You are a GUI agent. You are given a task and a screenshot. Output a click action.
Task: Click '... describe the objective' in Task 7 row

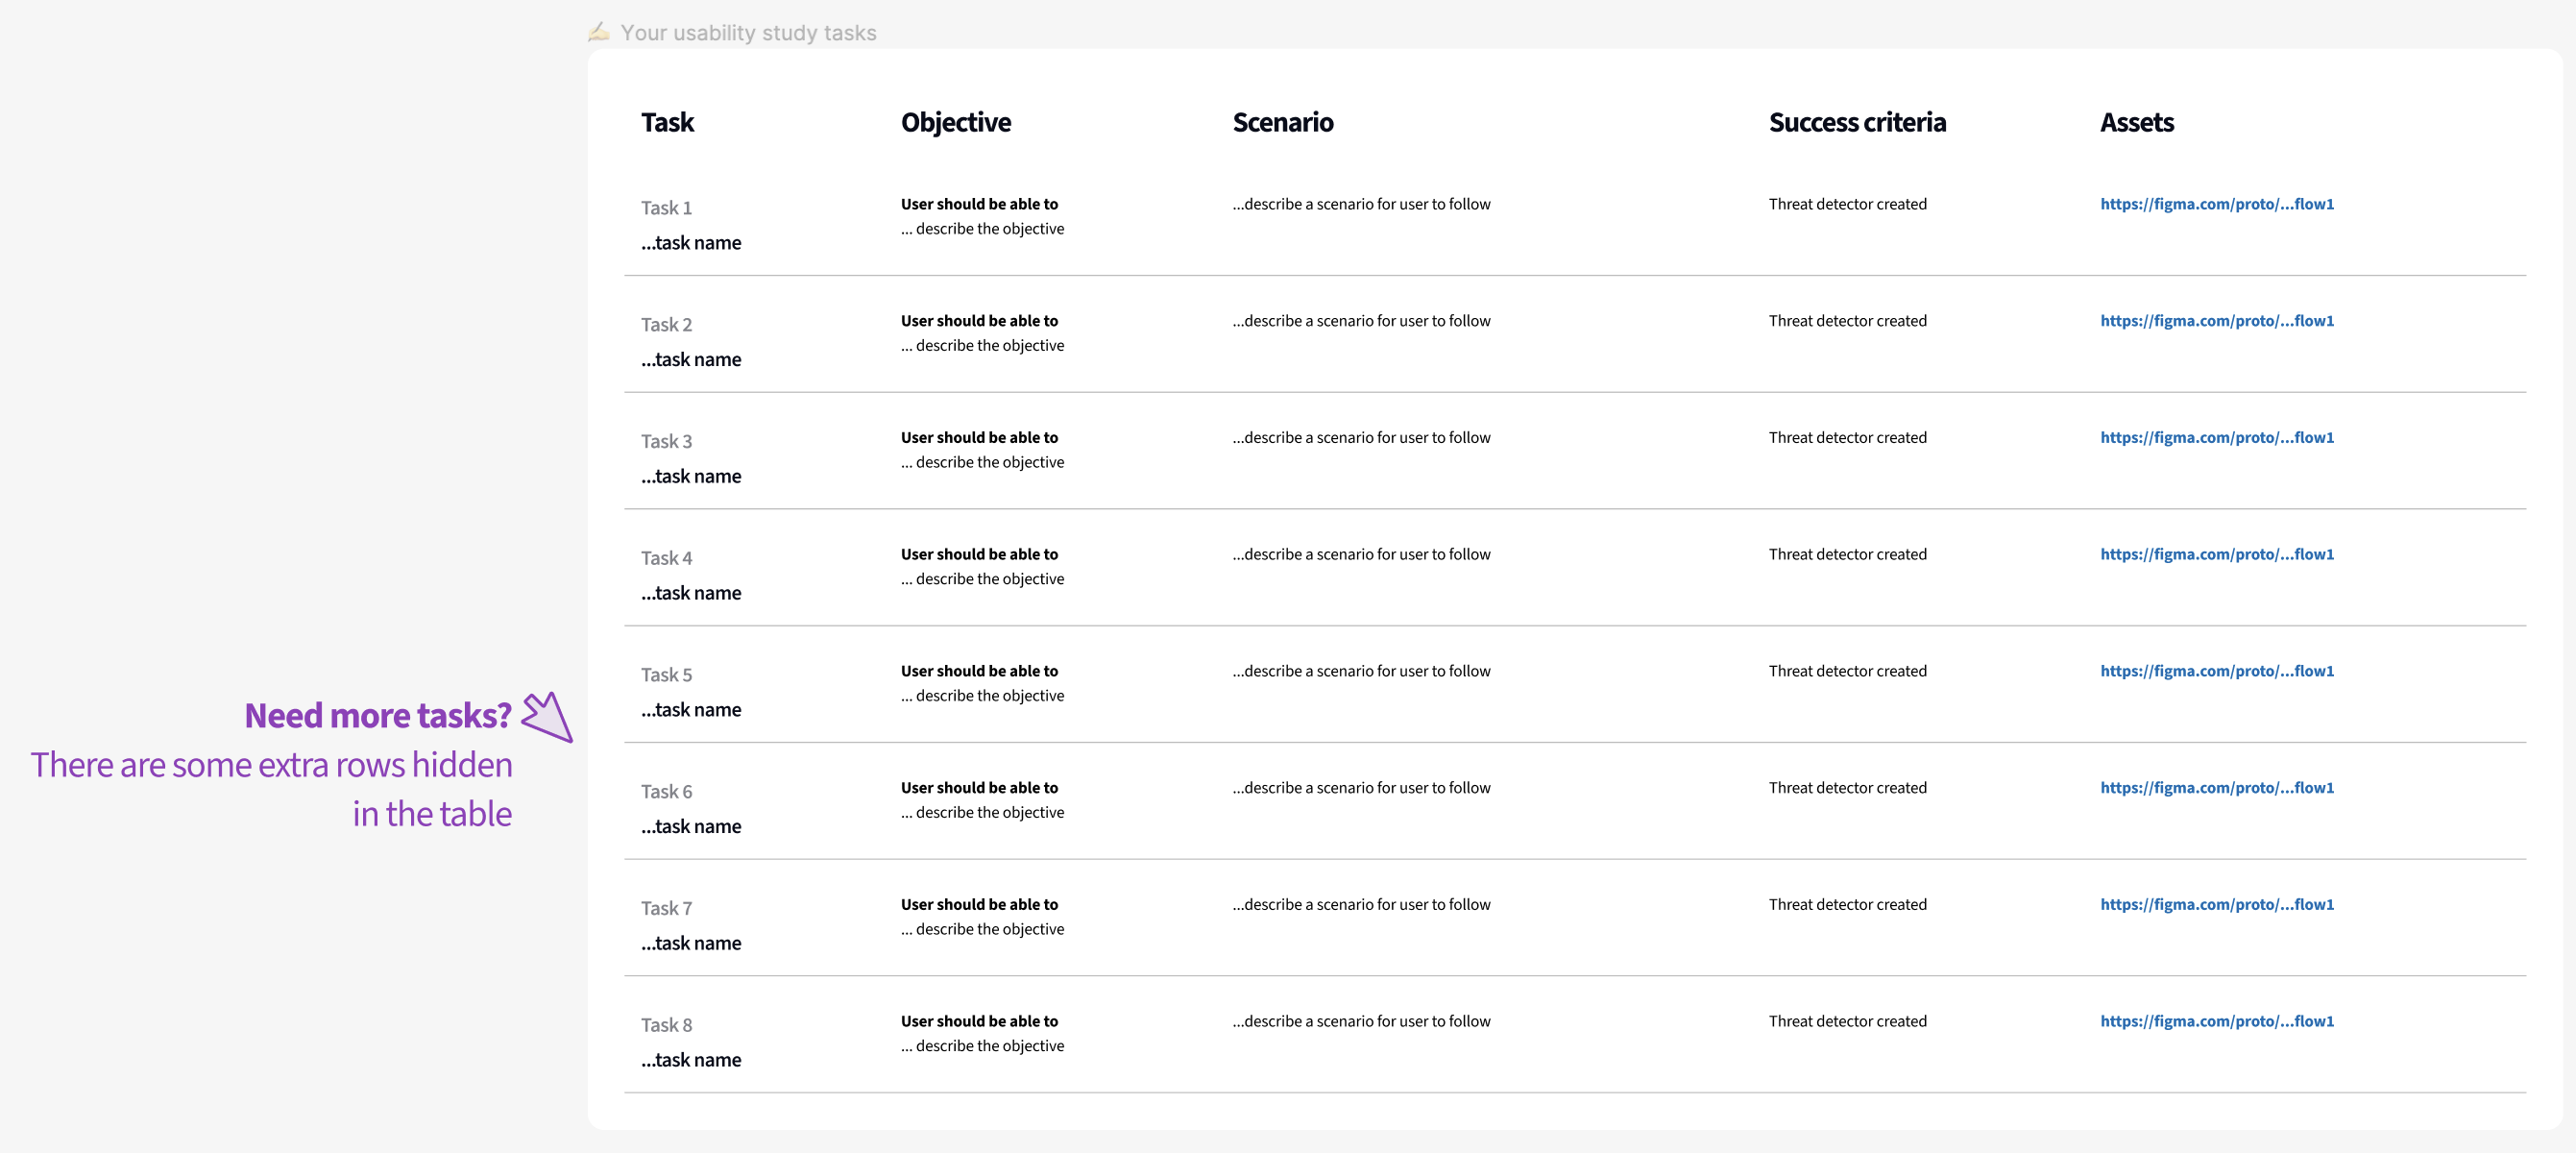coord(982,930)
